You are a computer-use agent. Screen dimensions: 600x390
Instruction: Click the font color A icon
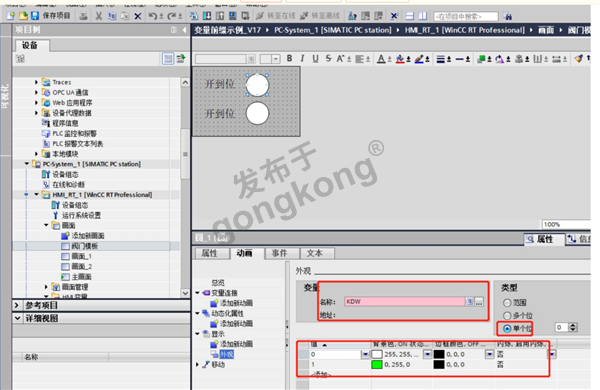point(381,59)
